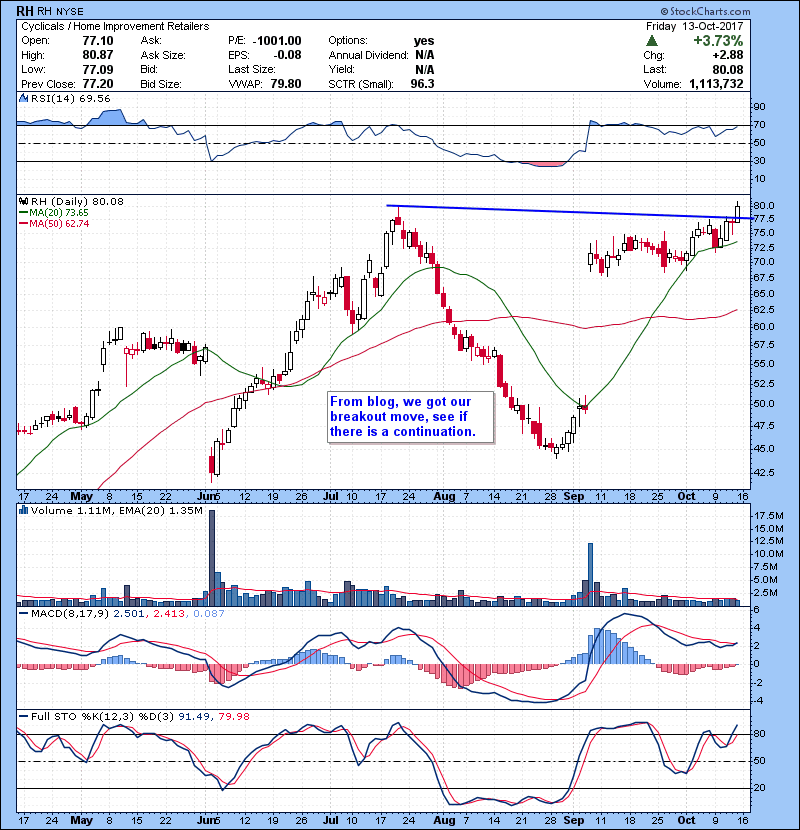800x830 pixels.
Task: Click 'Cyclicals / Home Improvement Retailers' sector text
Action: point(115,26)
